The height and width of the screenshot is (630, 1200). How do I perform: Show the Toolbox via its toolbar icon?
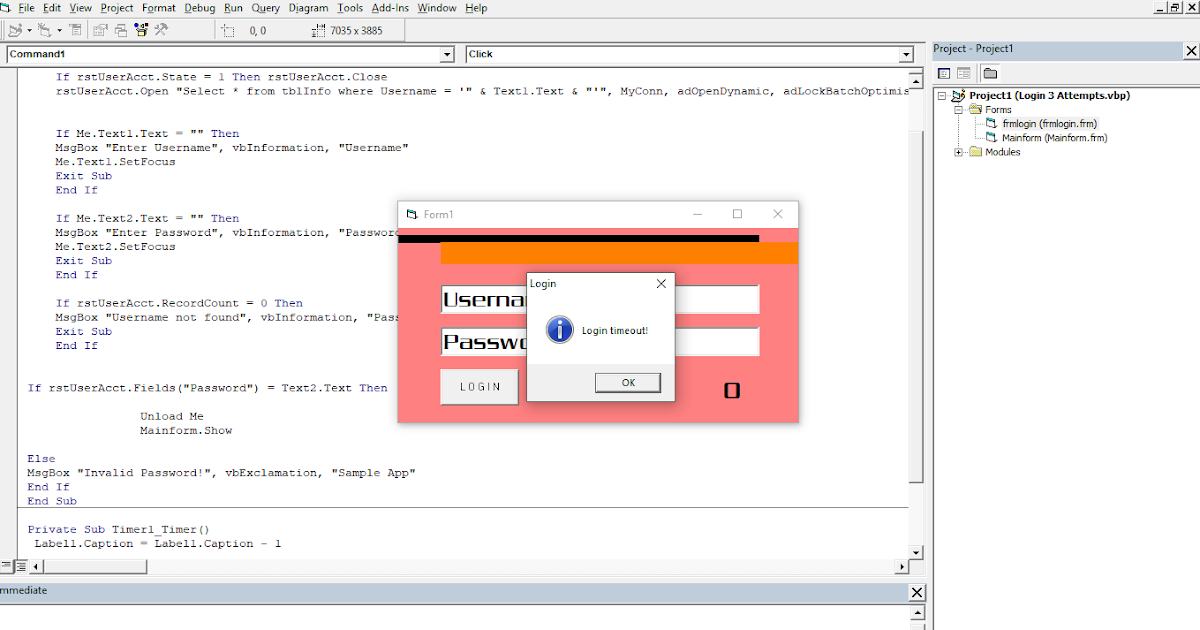[160, 30]
